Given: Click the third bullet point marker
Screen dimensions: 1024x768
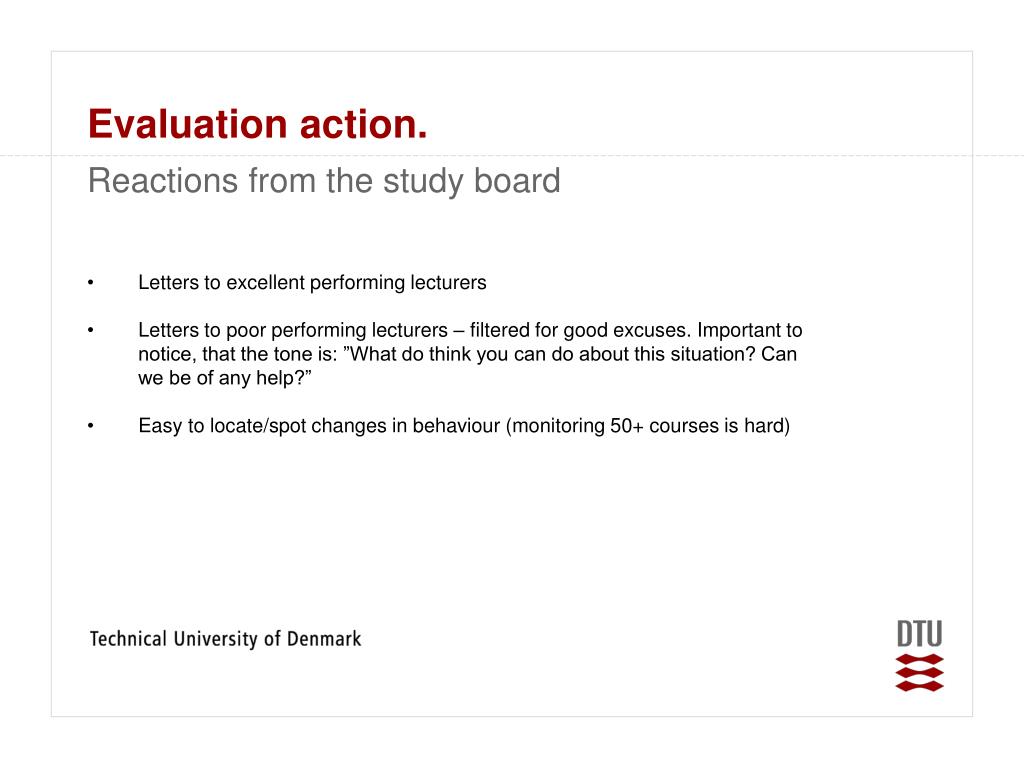Looking at the screenshot, I should coord(91,426).
